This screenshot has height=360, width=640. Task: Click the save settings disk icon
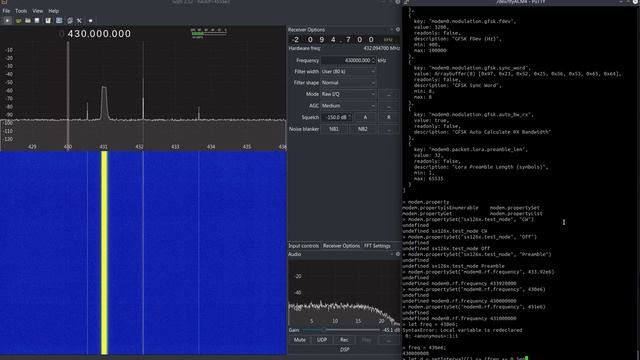pyautogui.click(x=37, y=20)
